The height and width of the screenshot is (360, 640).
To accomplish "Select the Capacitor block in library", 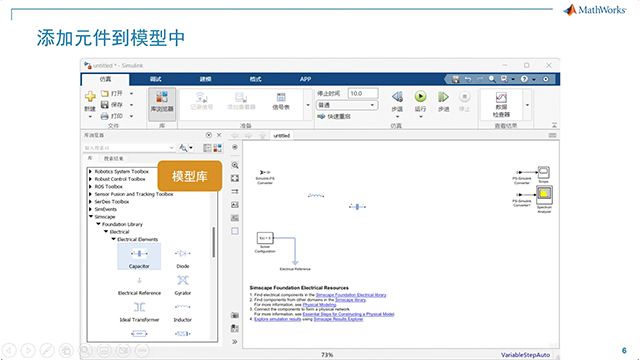I will tap(139, 257).
